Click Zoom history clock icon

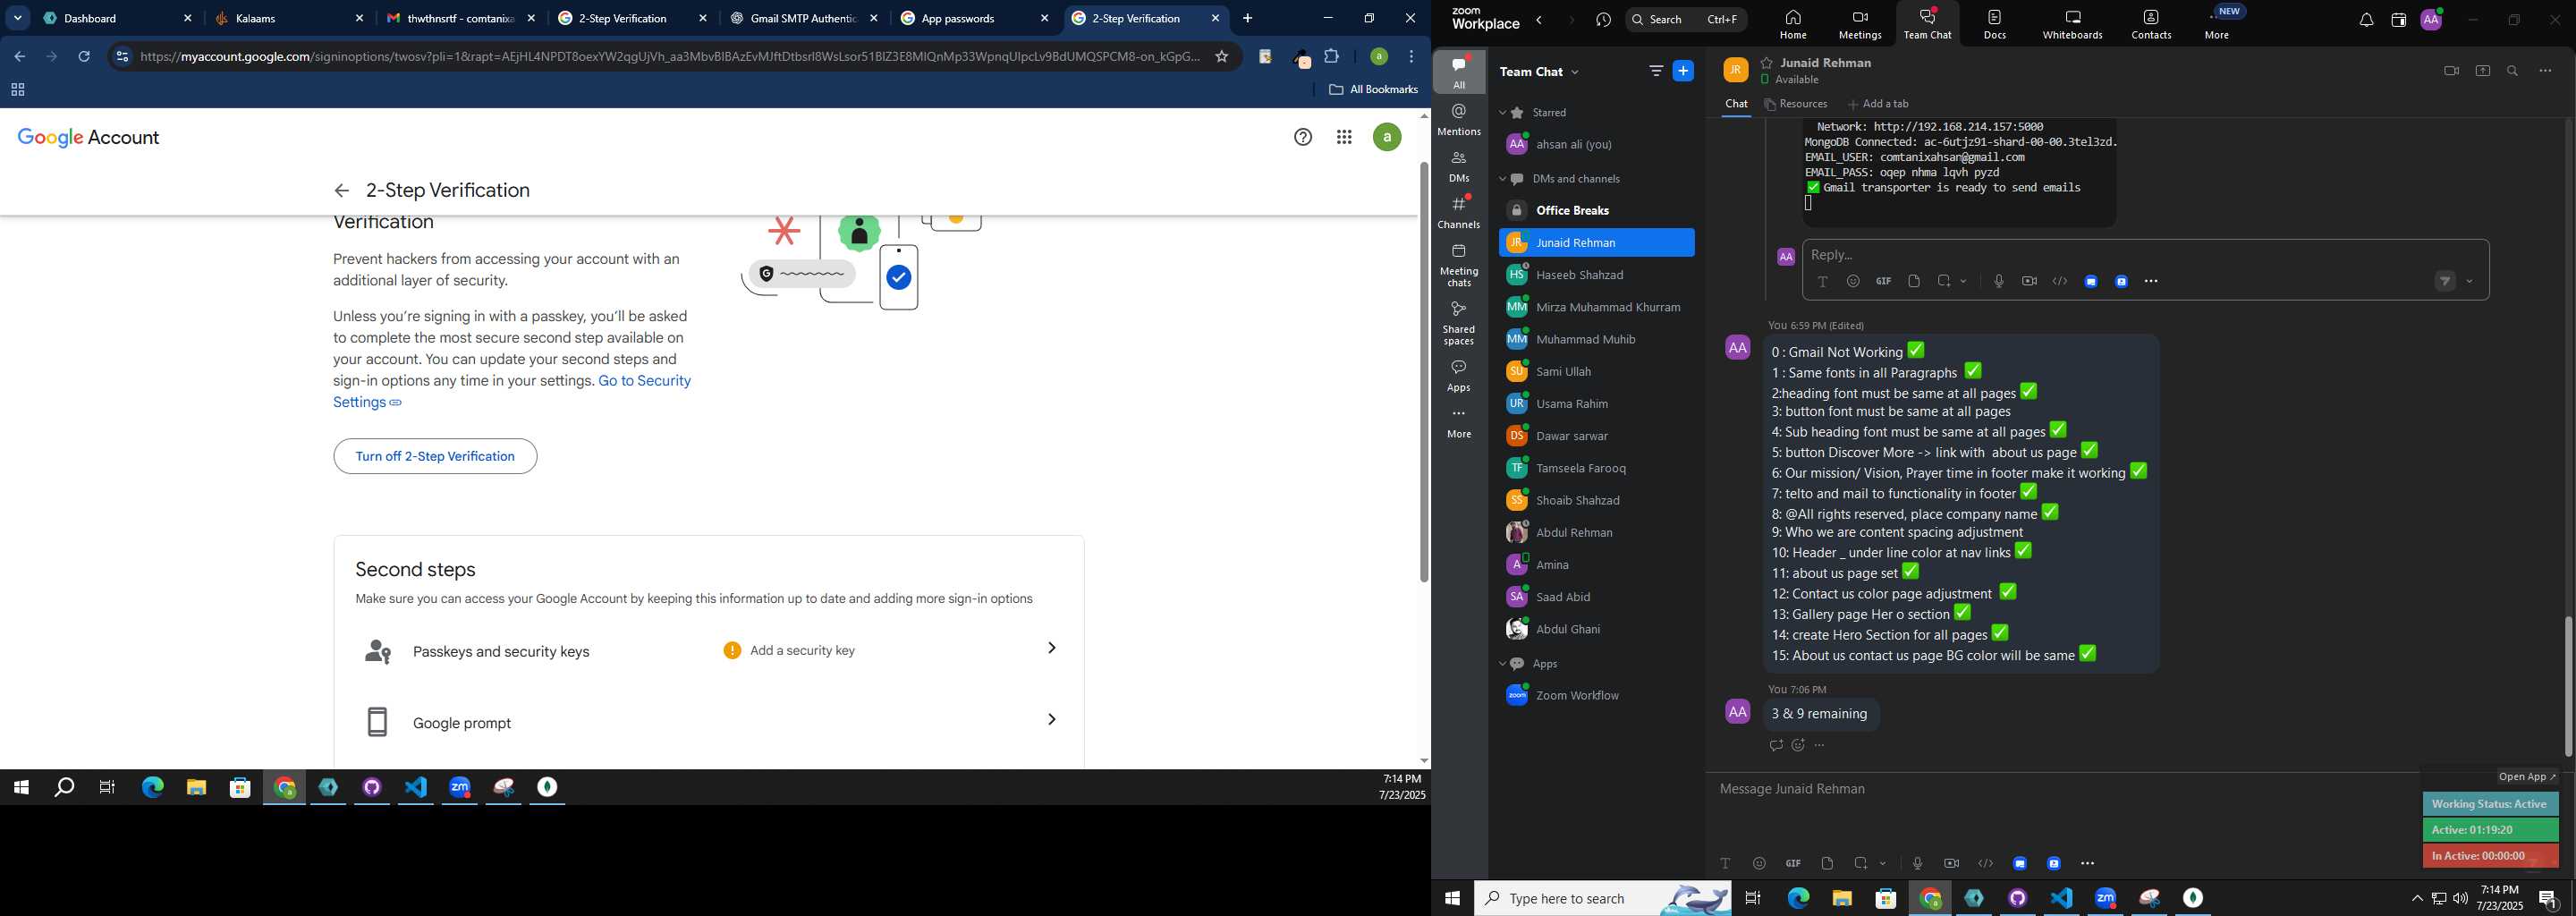pyautogui.click(x=1604, y=20)
